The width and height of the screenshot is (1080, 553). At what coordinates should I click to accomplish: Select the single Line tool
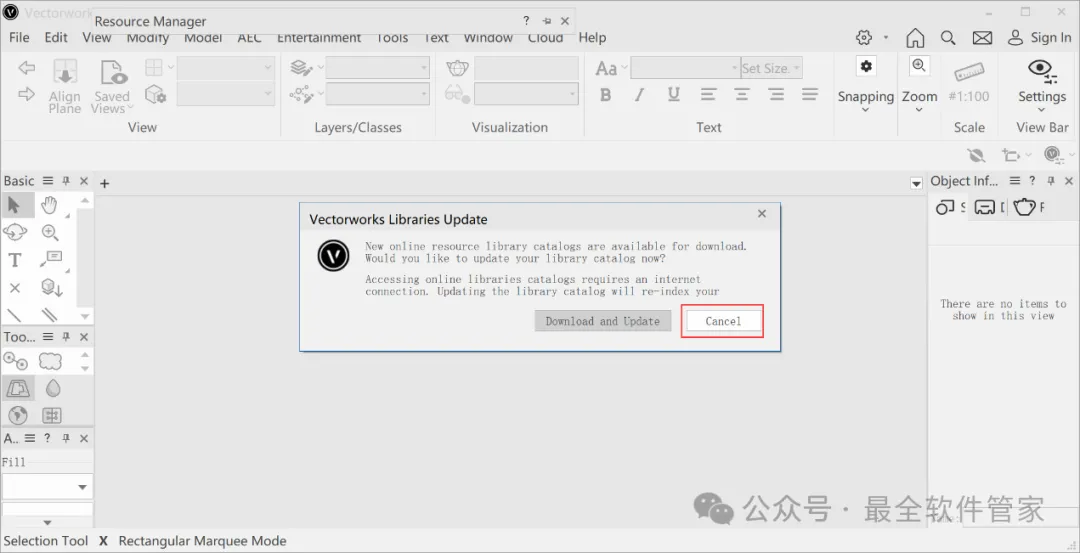tap(14, 315)
